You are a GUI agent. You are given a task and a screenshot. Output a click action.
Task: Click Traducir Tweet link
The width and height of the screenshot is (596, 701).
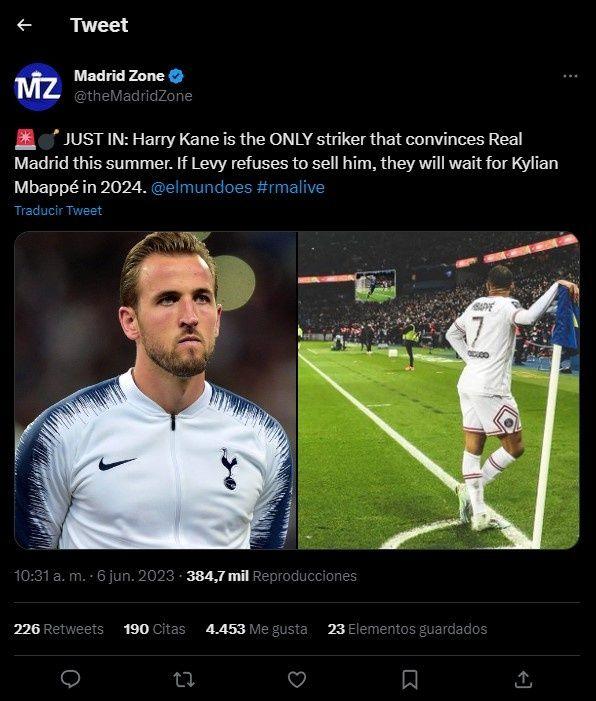pos(58,211)
